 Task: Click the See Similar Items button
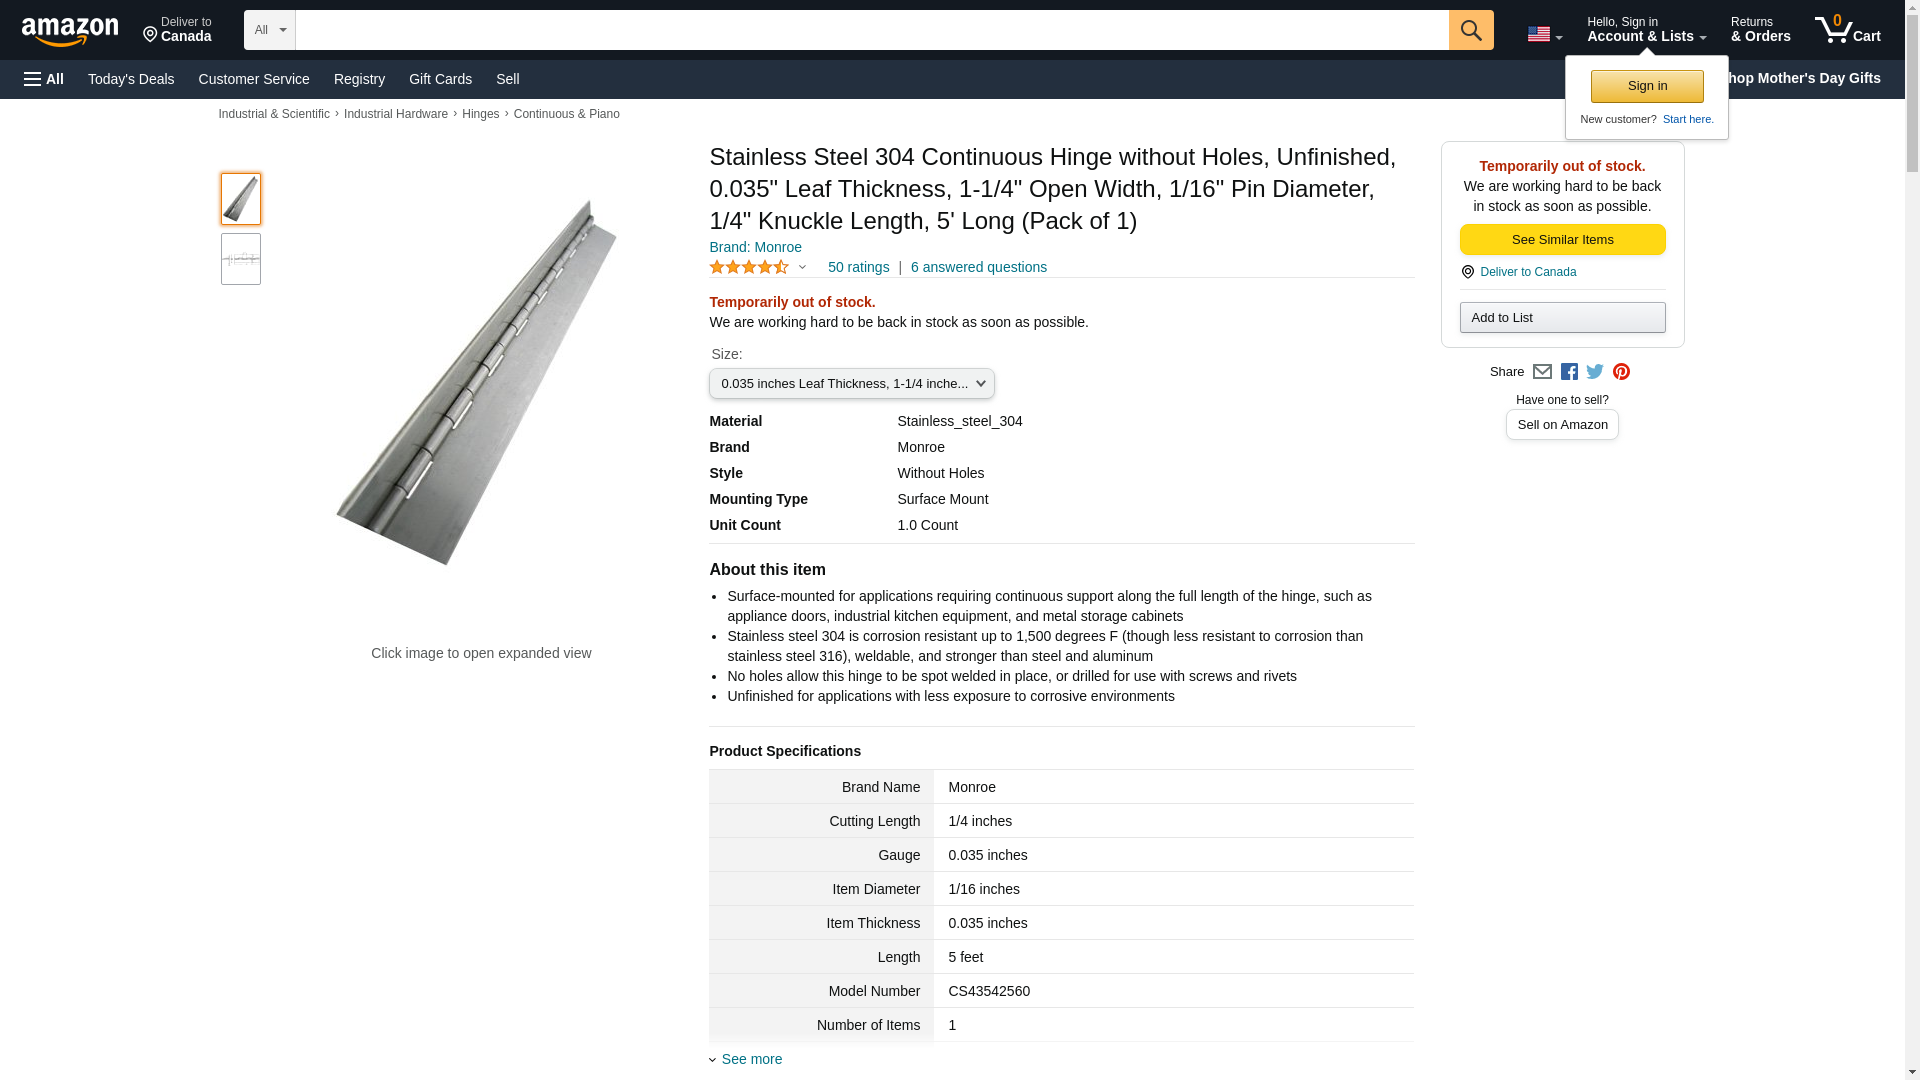coord(1562,240)
